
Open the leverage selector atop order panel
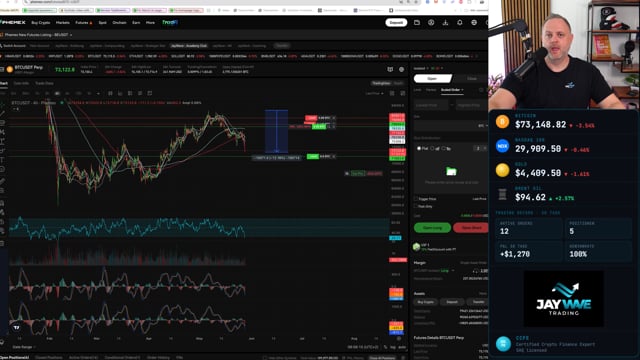point(437,68)
